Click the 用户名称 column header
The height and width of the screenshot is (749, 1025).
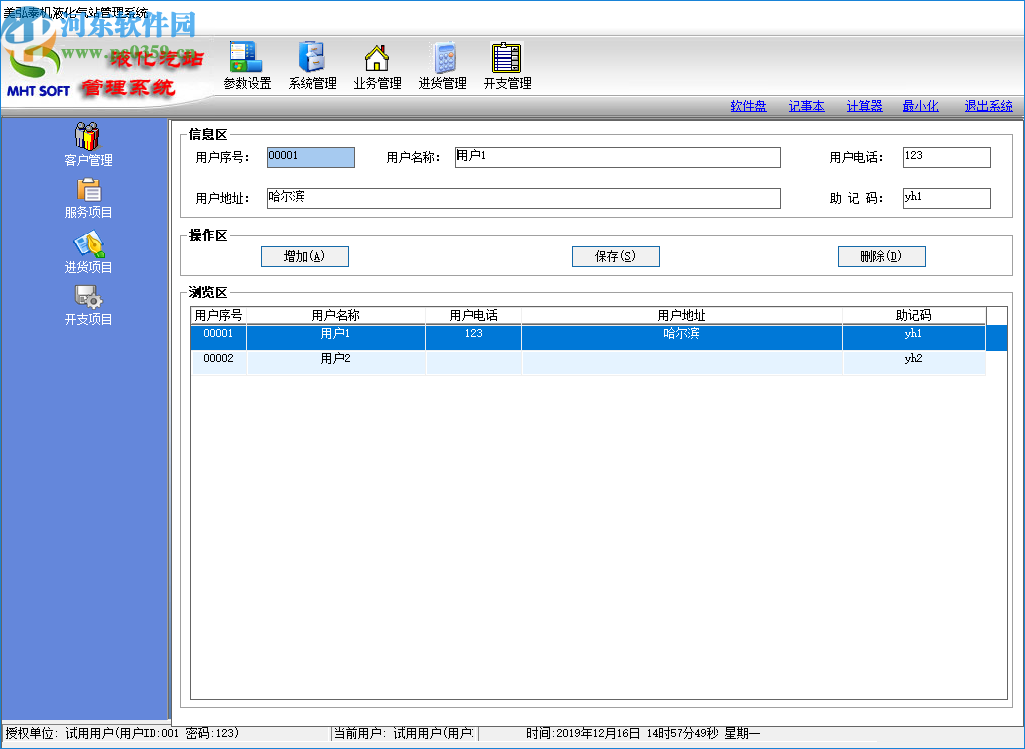click(x=336, y=315)
